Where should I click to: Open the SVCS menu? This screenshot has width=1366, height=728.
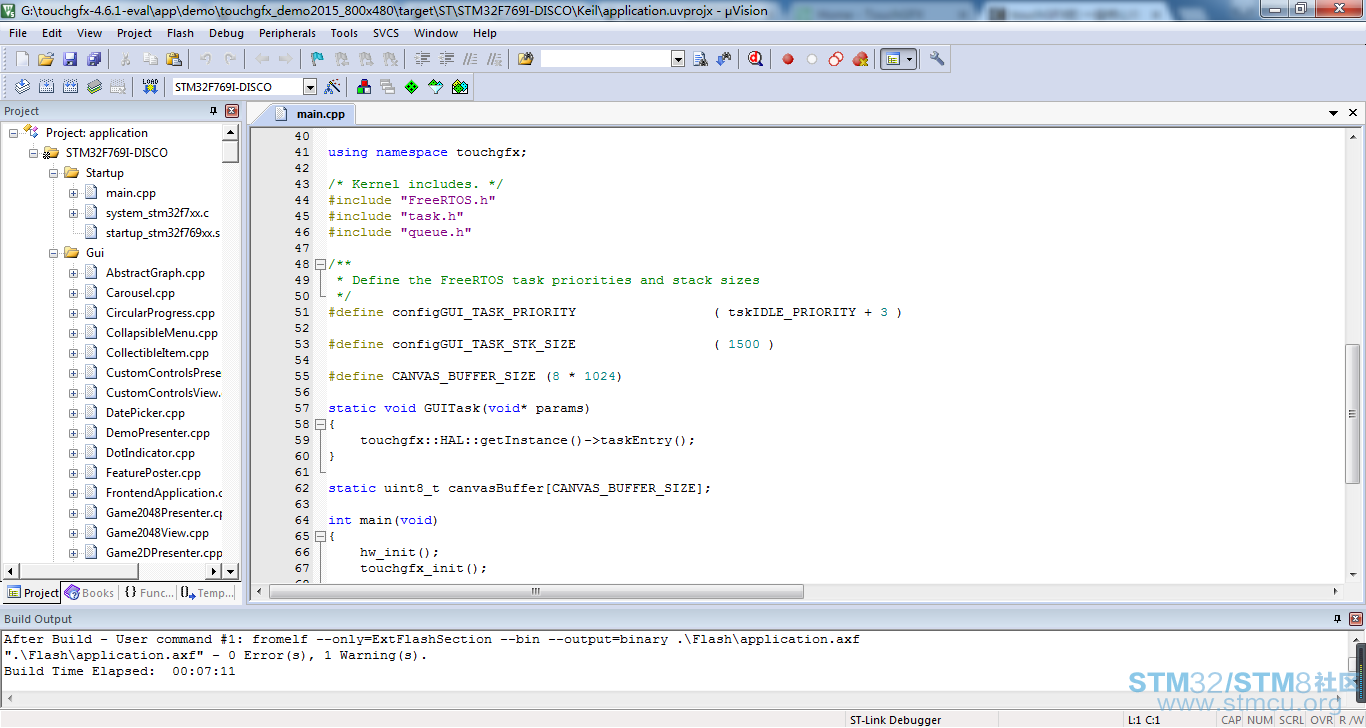(386, 33)
